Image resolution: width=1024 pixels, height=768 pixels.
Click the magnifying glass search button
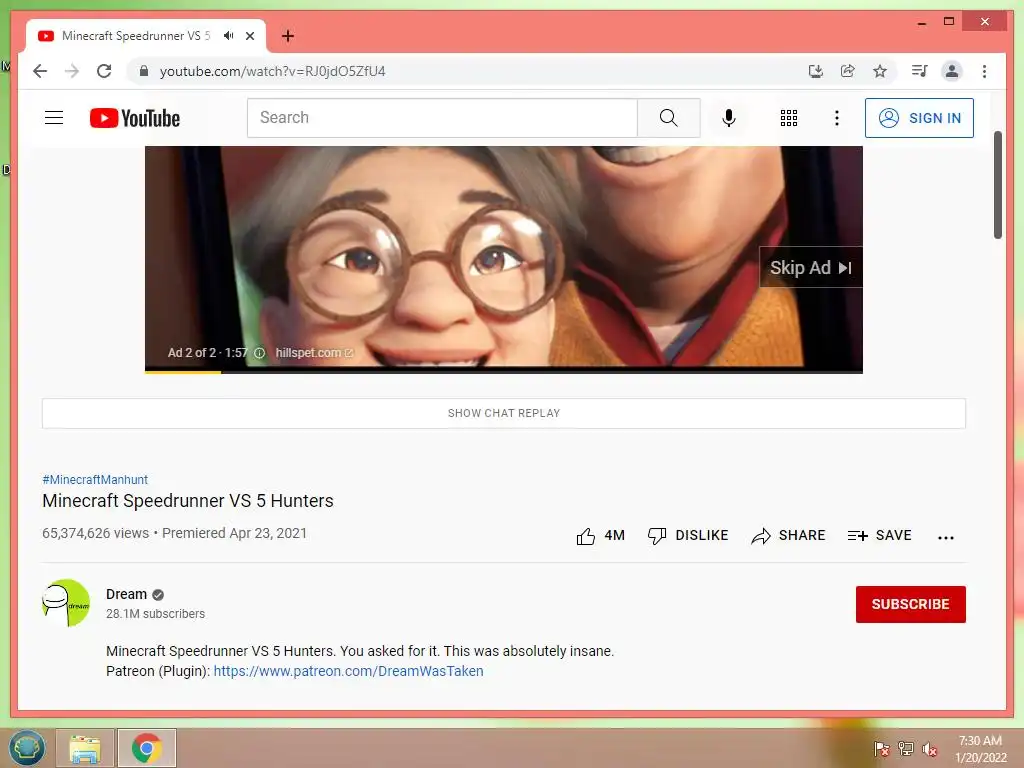click(669, 118)
